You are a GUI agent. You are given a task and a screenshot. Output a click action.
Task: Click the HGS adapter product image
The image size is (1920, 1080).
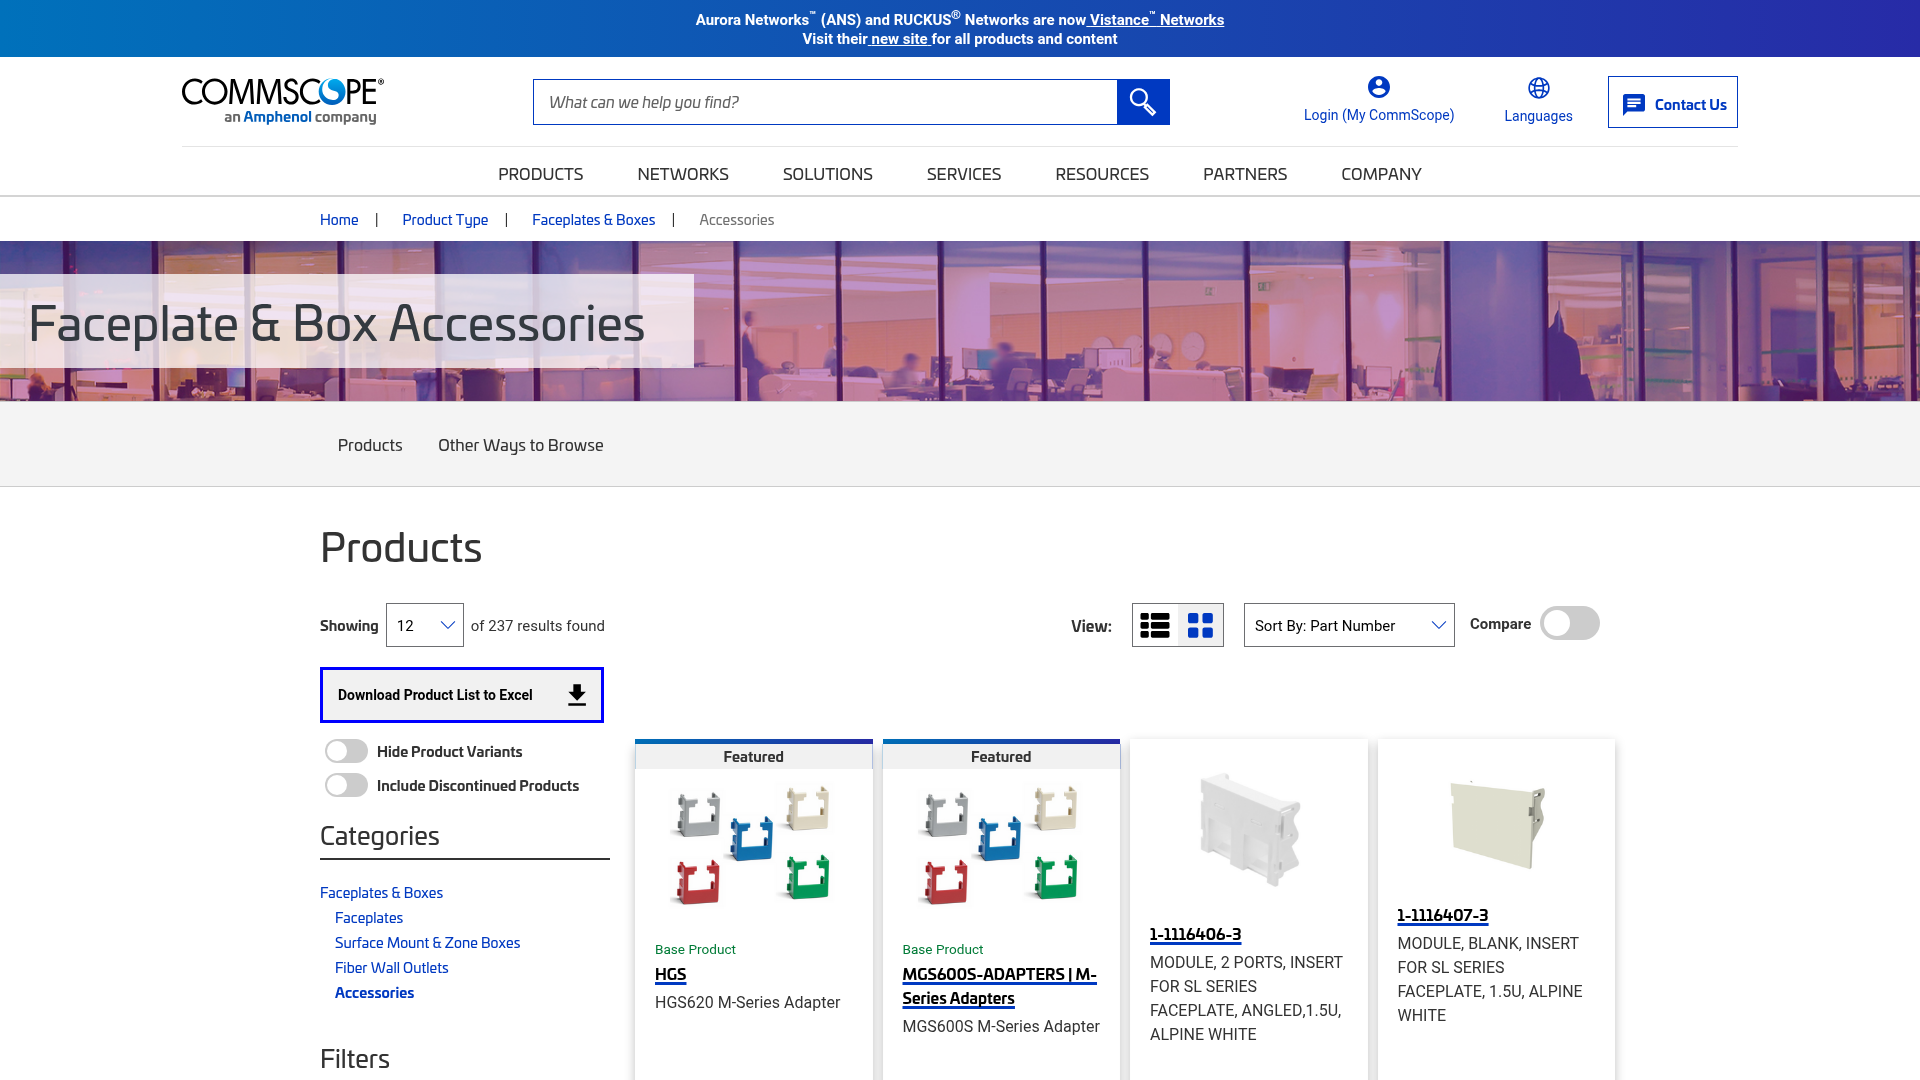tap(753, 846)
